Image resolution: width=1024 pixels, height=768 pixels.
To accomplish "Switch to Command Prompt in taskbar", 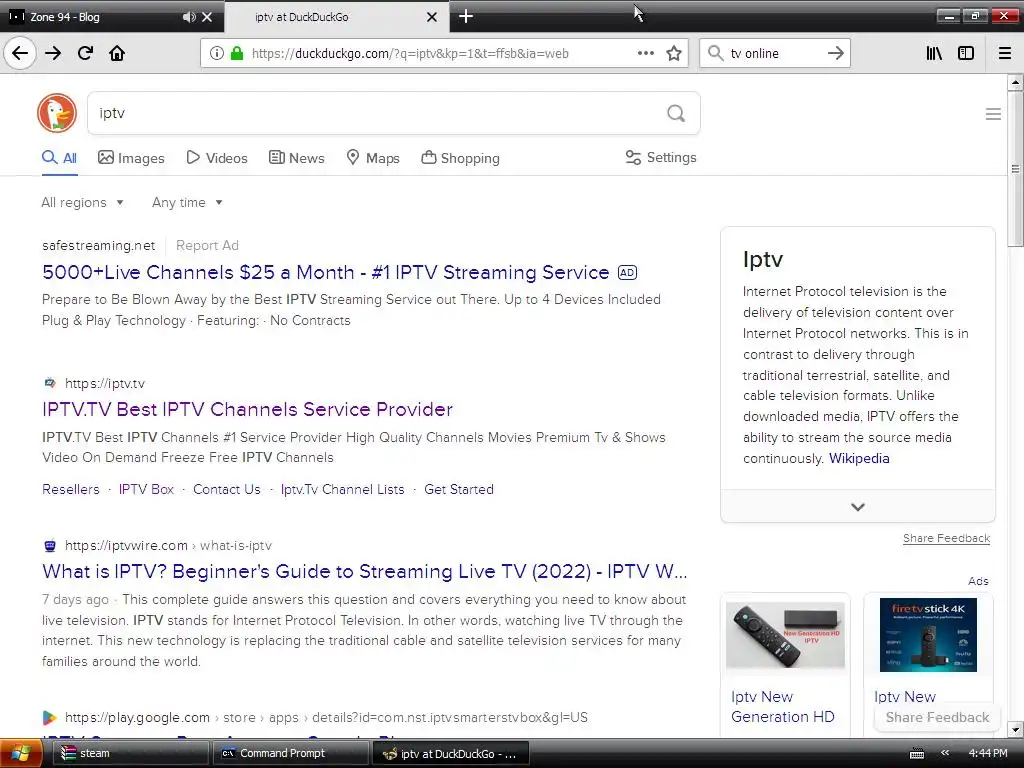I will click(x=289, y=753).
